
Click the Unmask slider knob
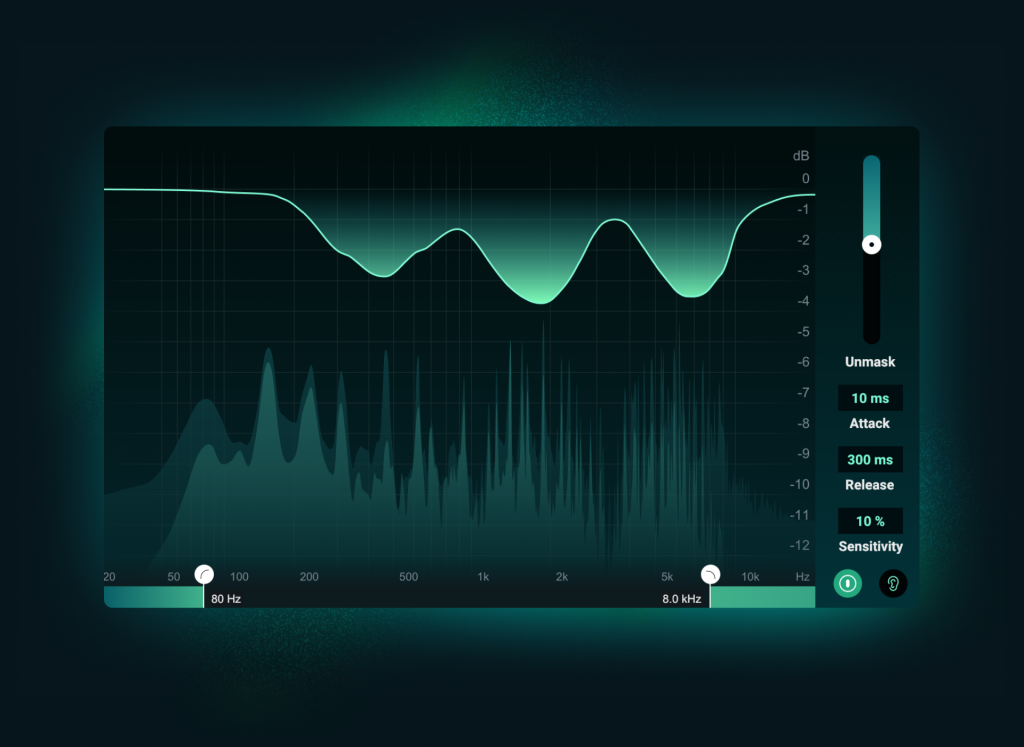pyautogui.click(x=872, y=244)
